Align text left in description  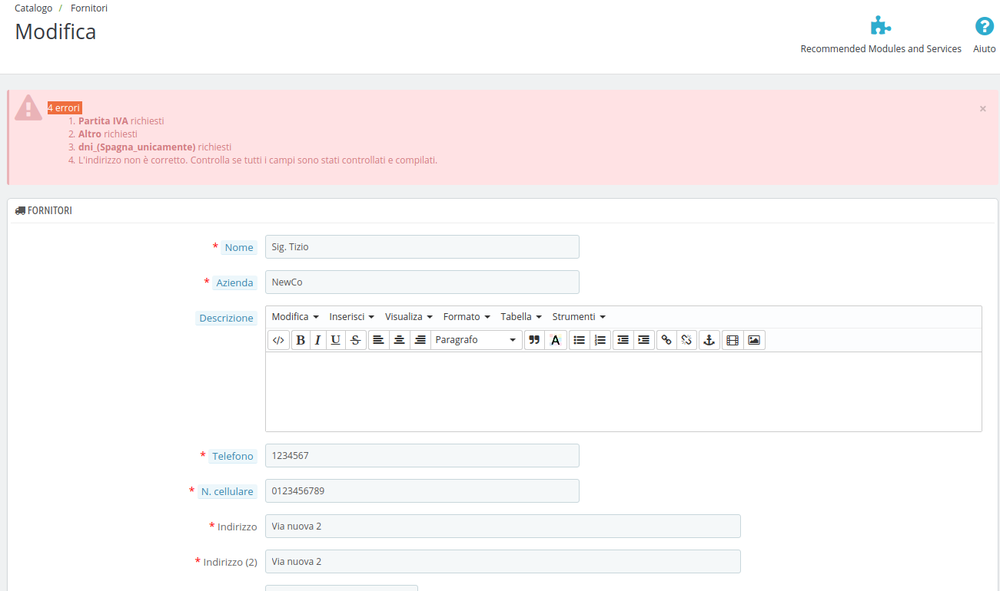378,340
